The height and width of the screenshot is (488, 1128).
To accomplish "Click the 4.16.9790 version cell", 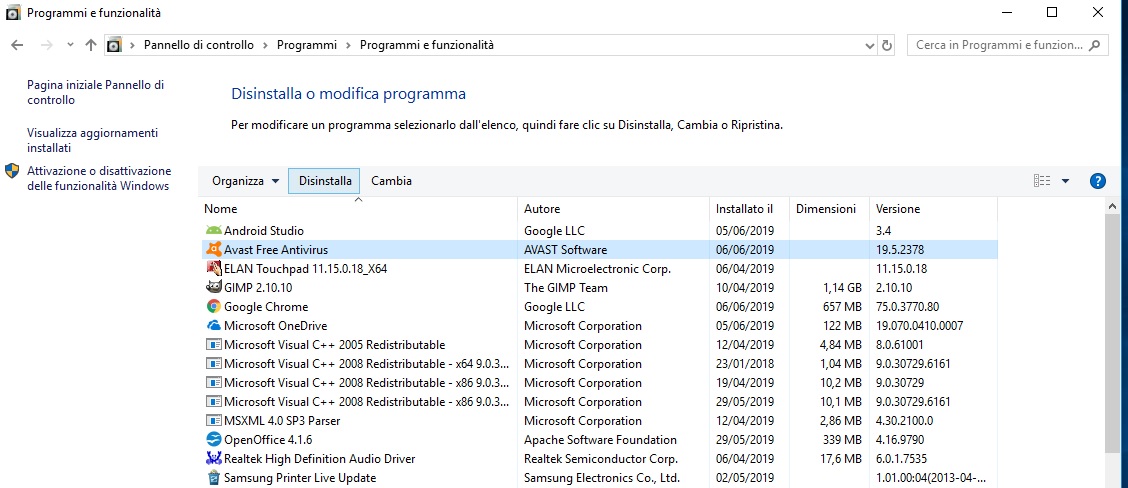I will pyautogui.click(x=900, y=440).
